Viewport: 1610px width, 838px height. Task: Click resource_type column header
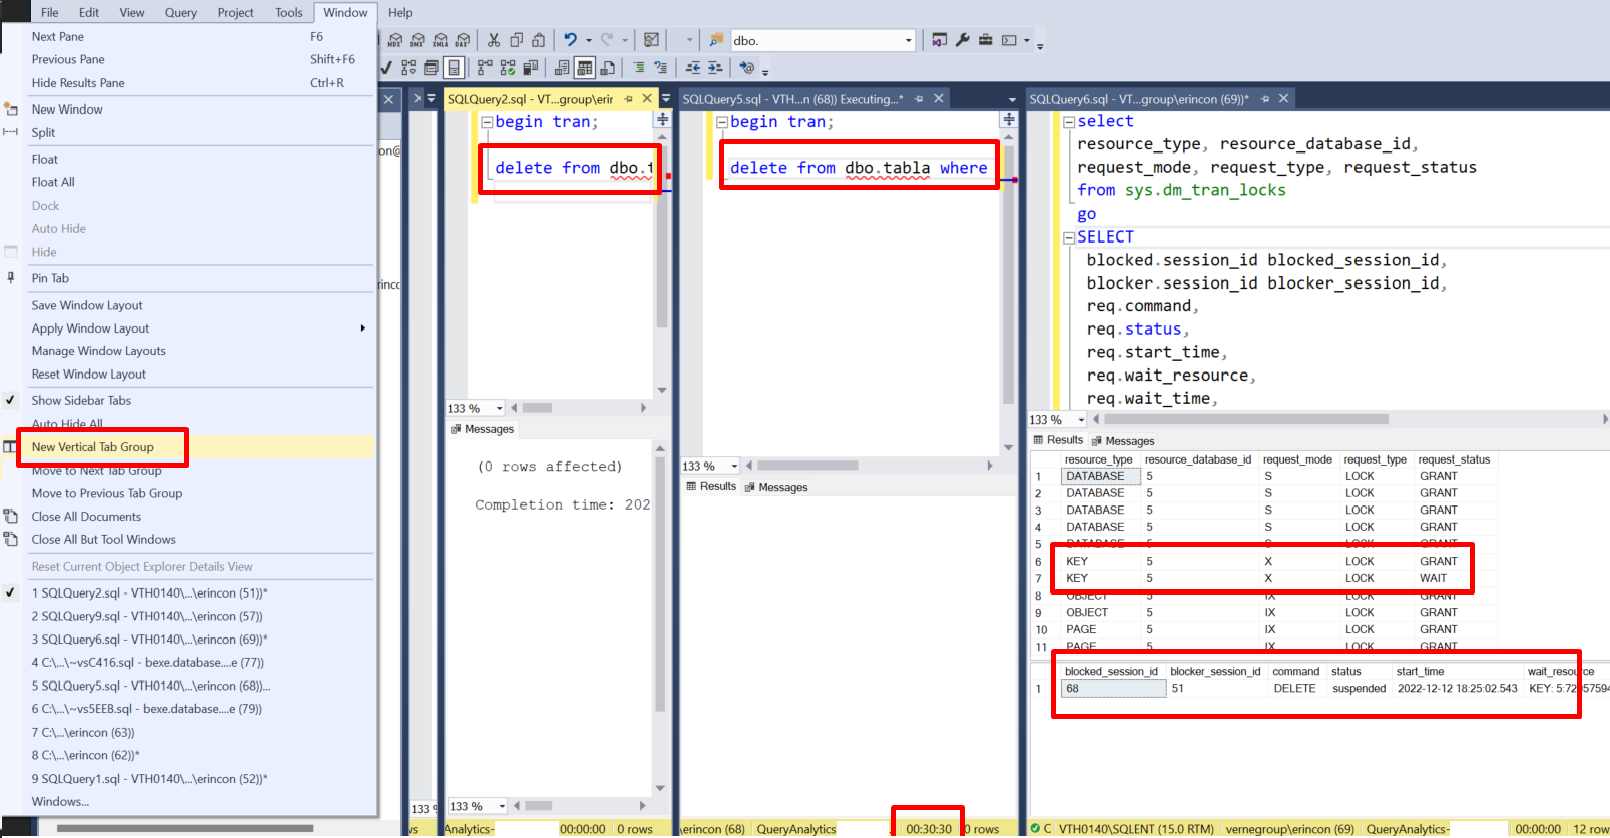[1100, 460]
